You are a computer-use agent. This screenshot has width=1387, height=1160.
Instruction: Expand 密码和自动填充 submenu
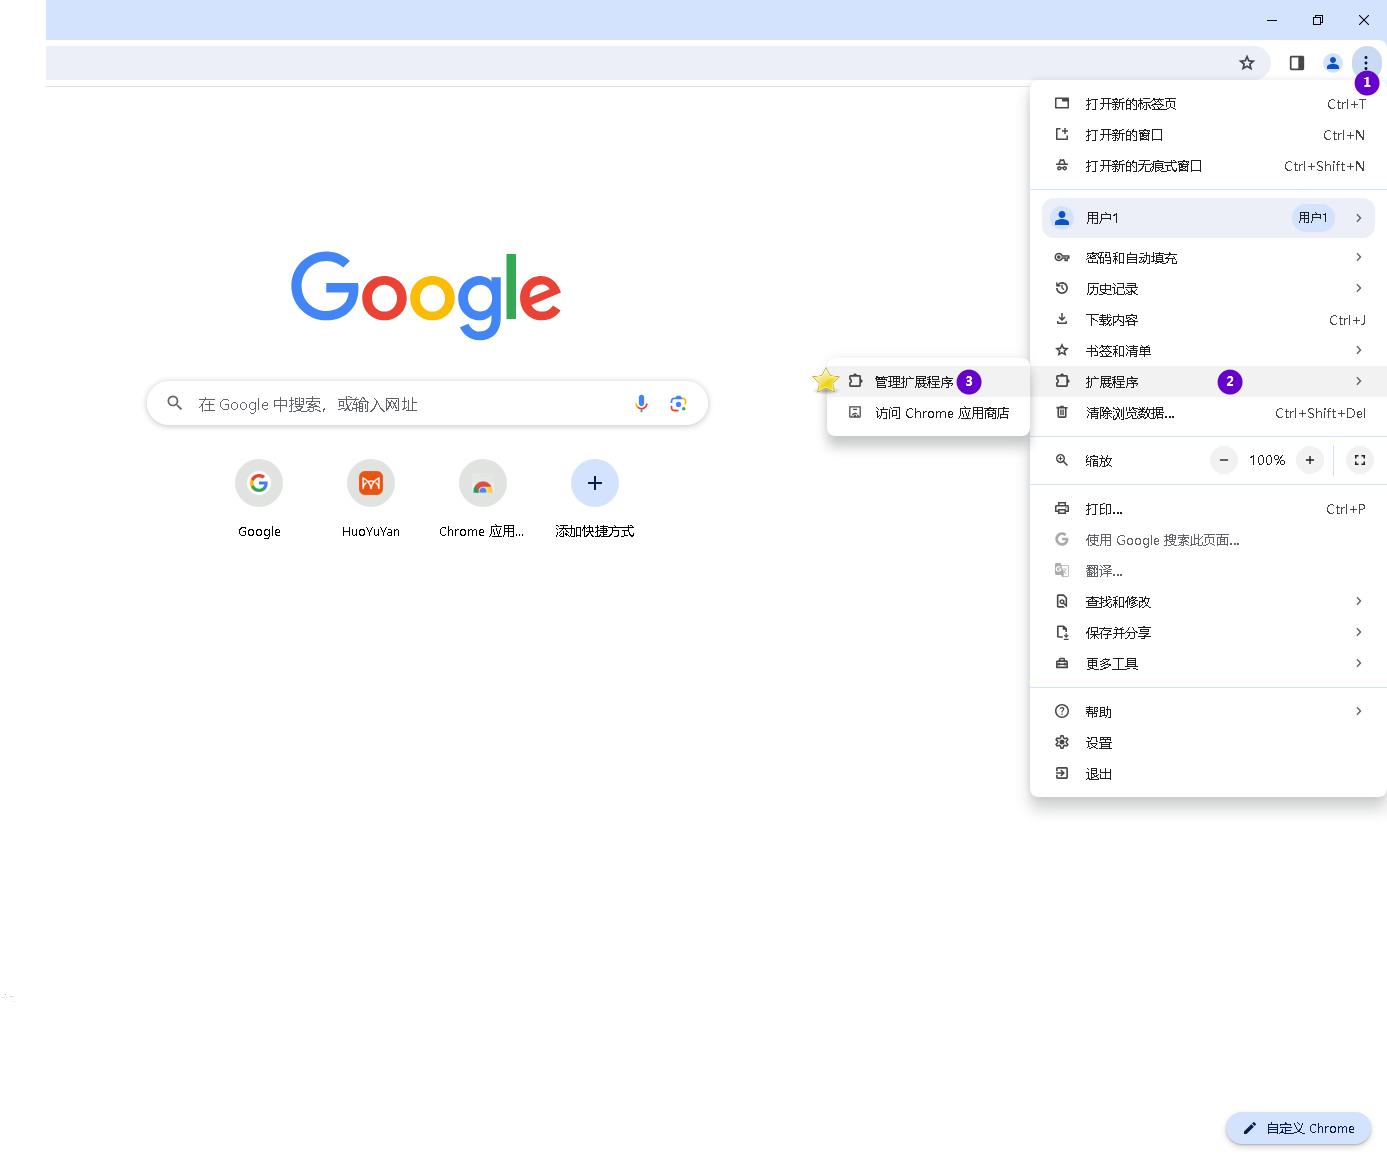pos(1208,258)
